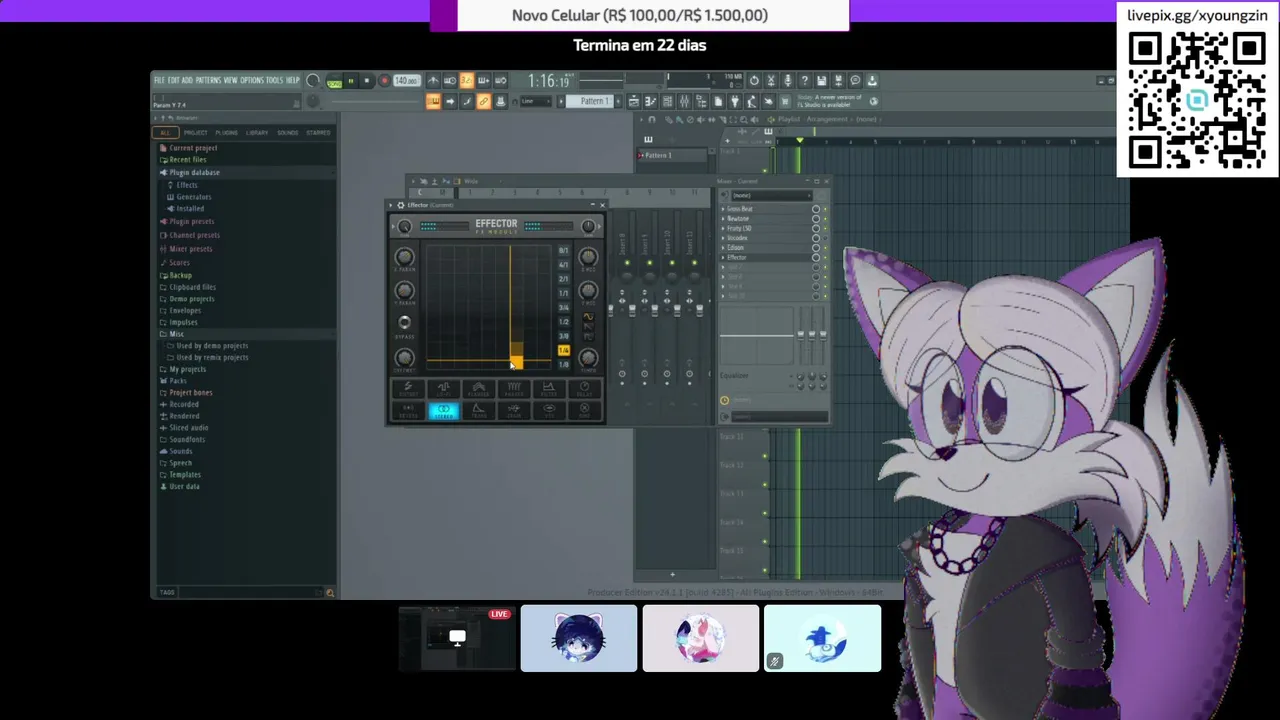Select sine LFO shape in Effector

[x=588, y=316]
